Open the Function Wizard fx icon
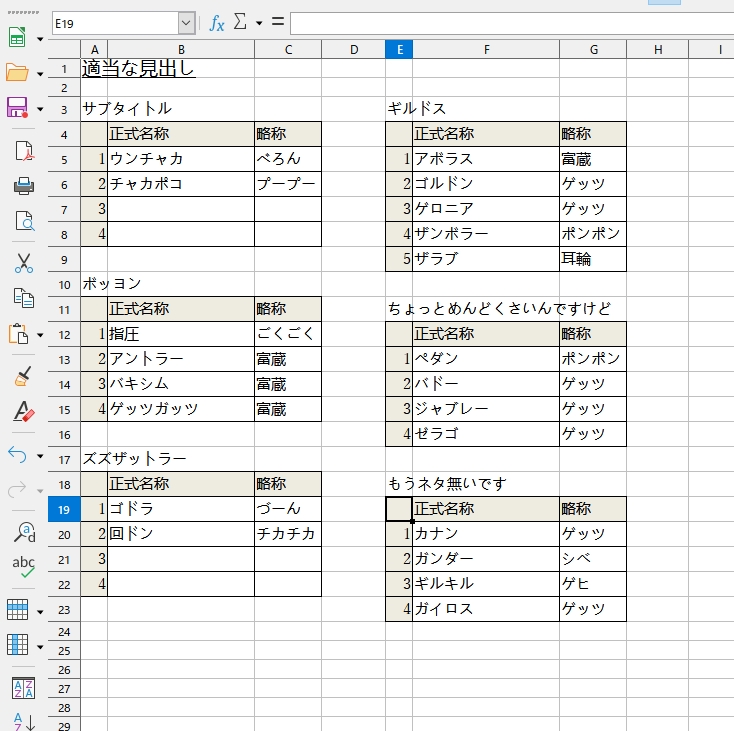This screenshot has width=734, height=731. [x=216, y=23]
